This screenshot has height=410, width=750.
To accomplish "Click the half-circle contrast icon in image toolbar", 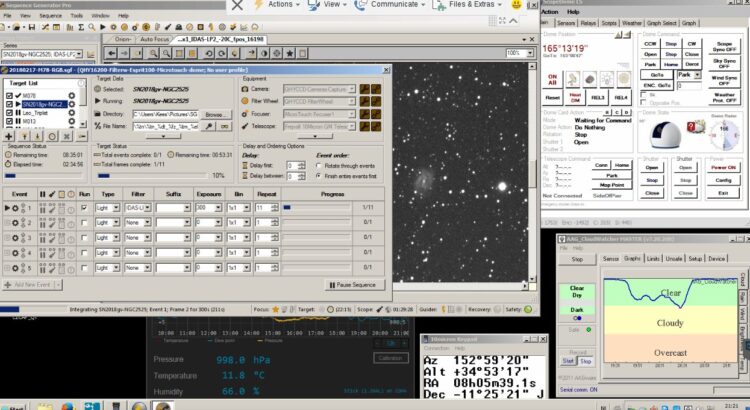I will click(264, 54).
